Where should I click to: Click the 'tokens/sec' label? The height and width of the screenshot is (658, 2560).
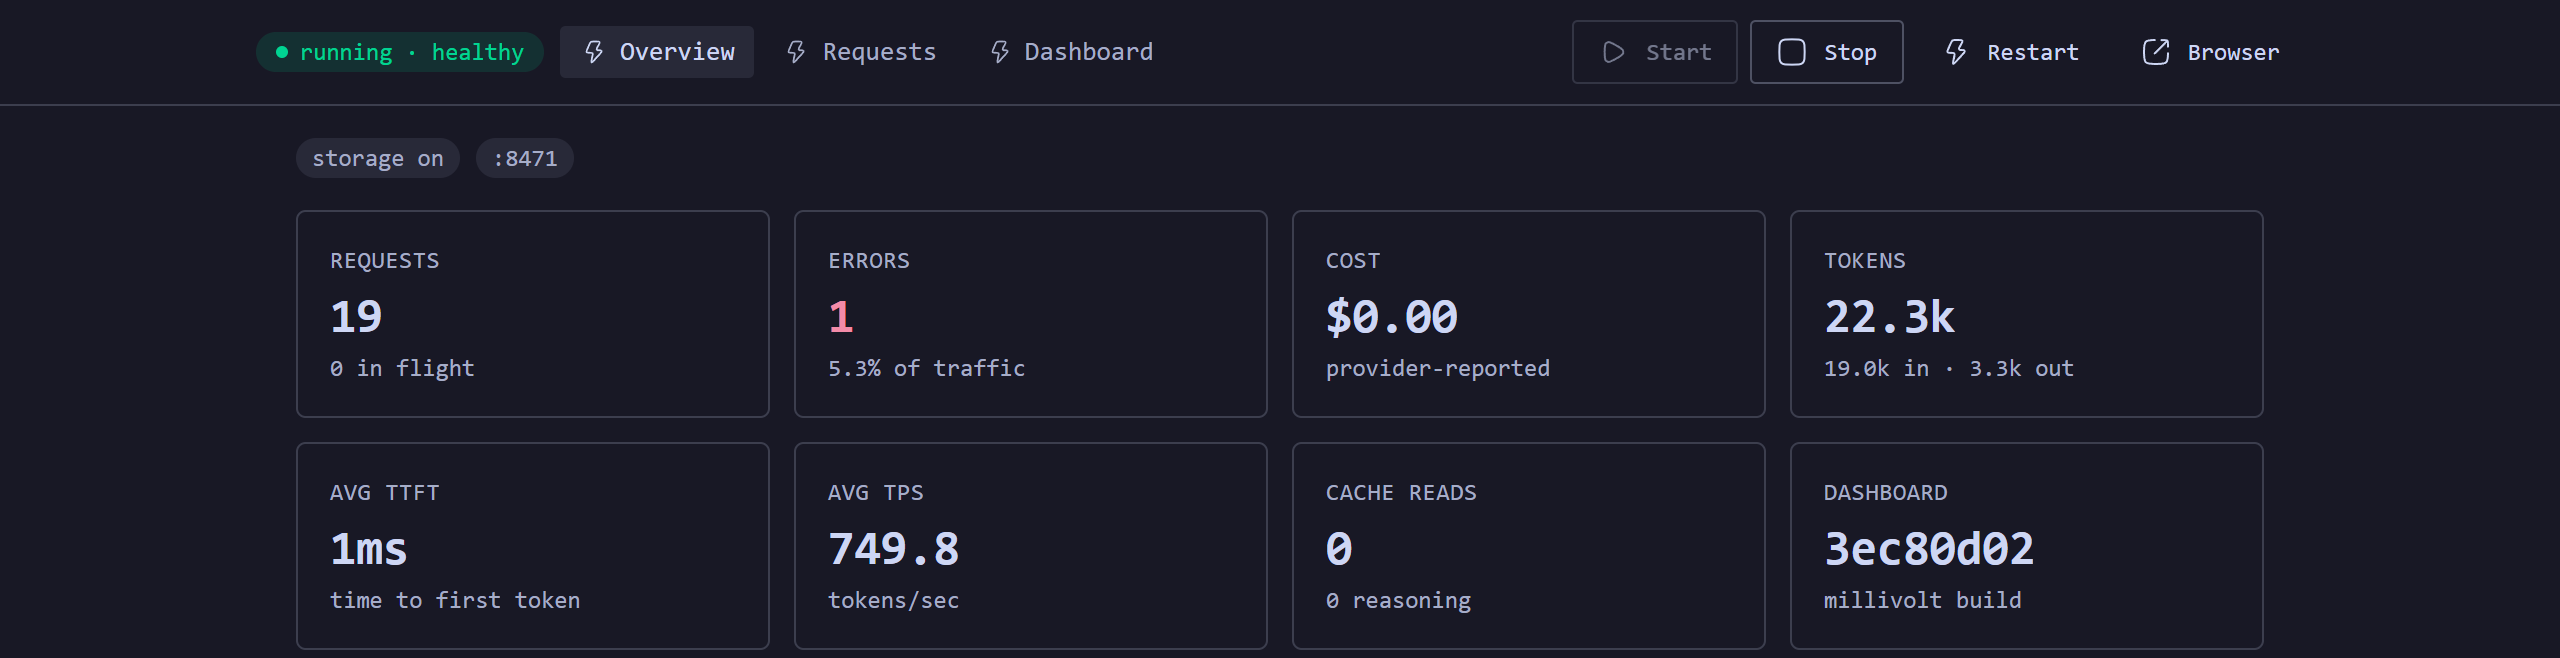(x=894, y=600)
